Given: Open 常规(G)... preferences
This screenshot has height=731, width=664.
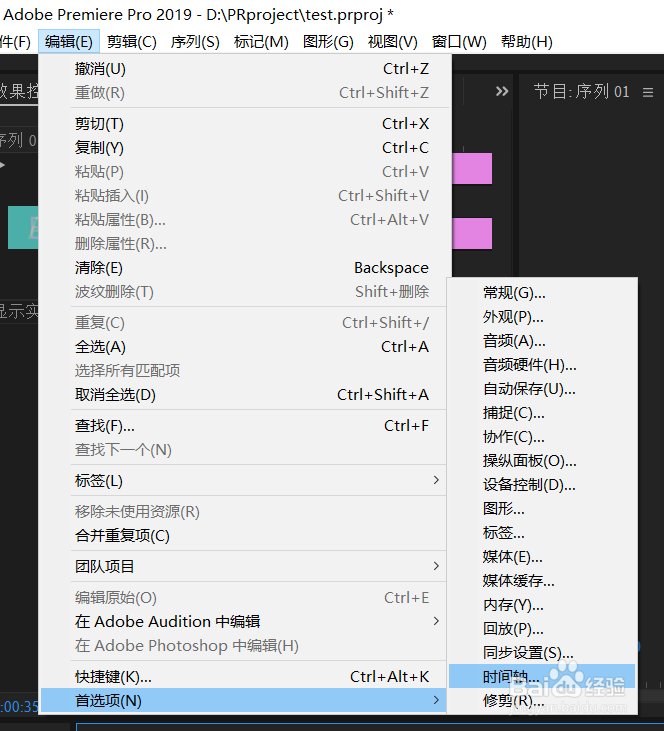Looking at the screenshot, I should click(542, 293).
